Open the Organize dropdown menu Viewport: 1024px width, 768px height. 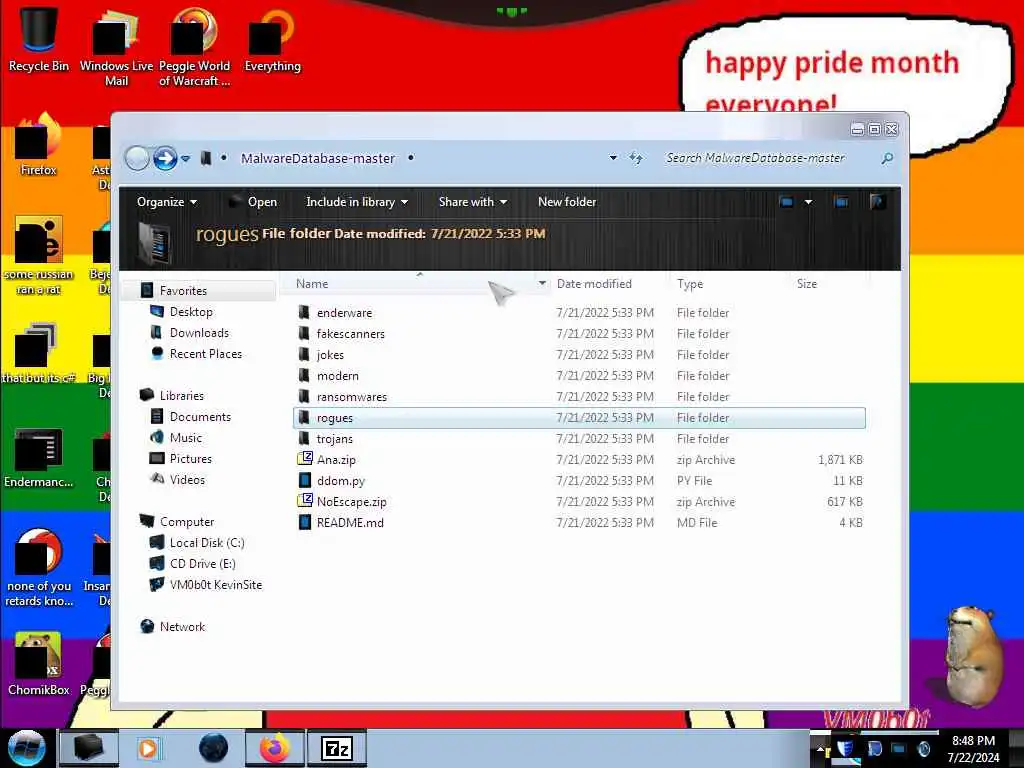pyautogui.click(x=167, y=202)
